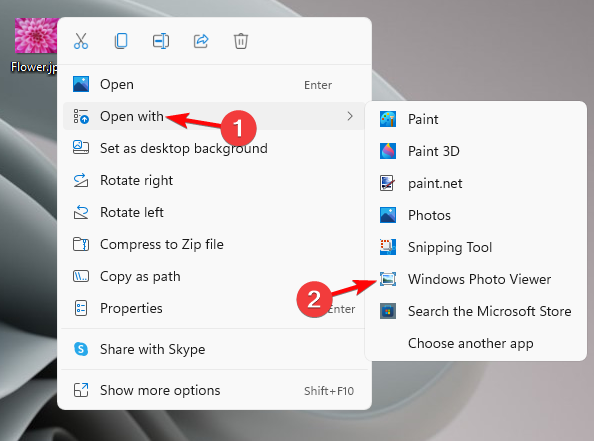Click the Cut scissors icon

81,41
